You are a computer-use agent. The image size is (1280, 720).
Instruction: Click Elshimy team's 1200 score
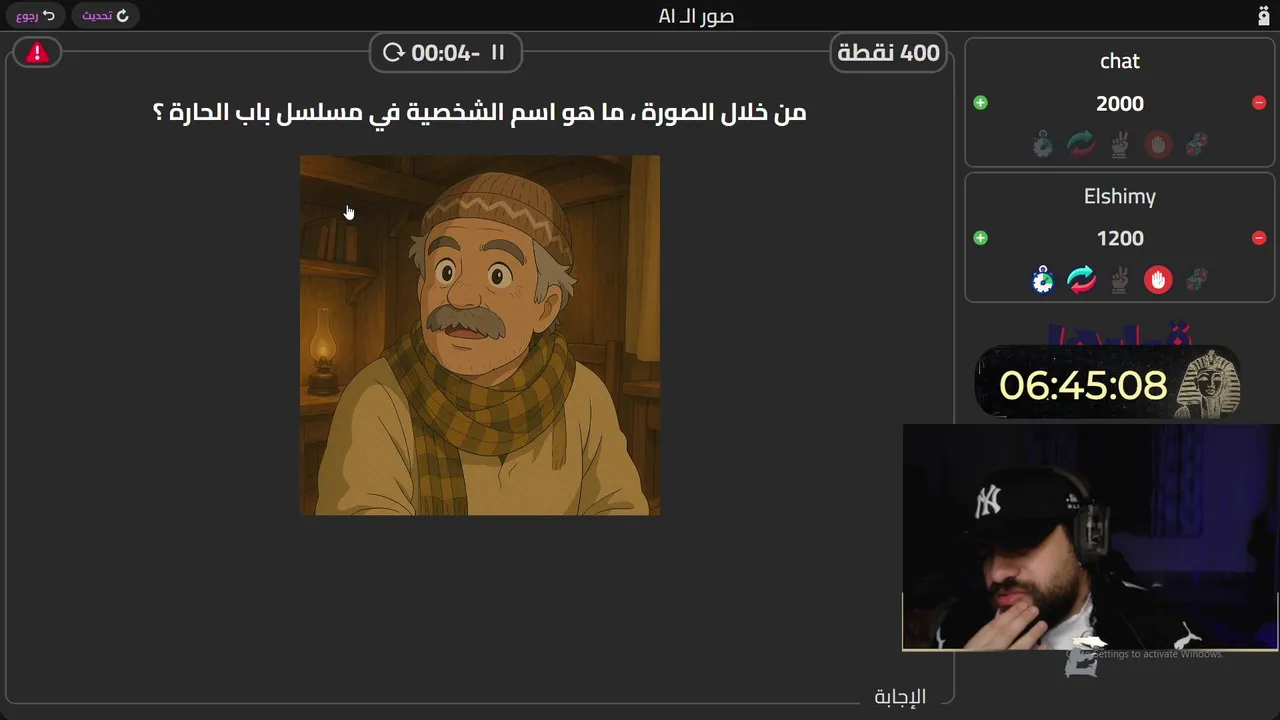pos(1120,238)
